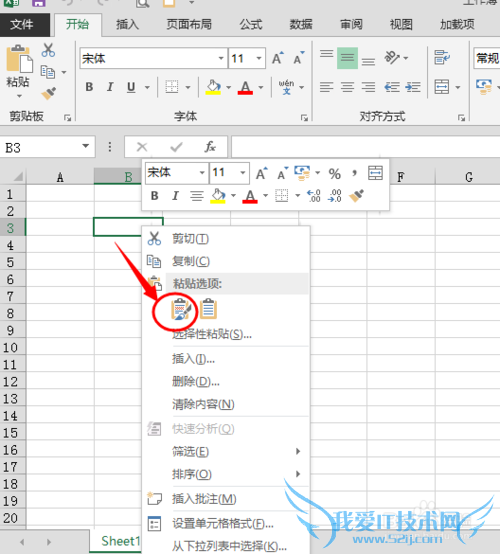Click Format Painter in mini toolbar
500x554 pixels.
(x=356, y=196)
